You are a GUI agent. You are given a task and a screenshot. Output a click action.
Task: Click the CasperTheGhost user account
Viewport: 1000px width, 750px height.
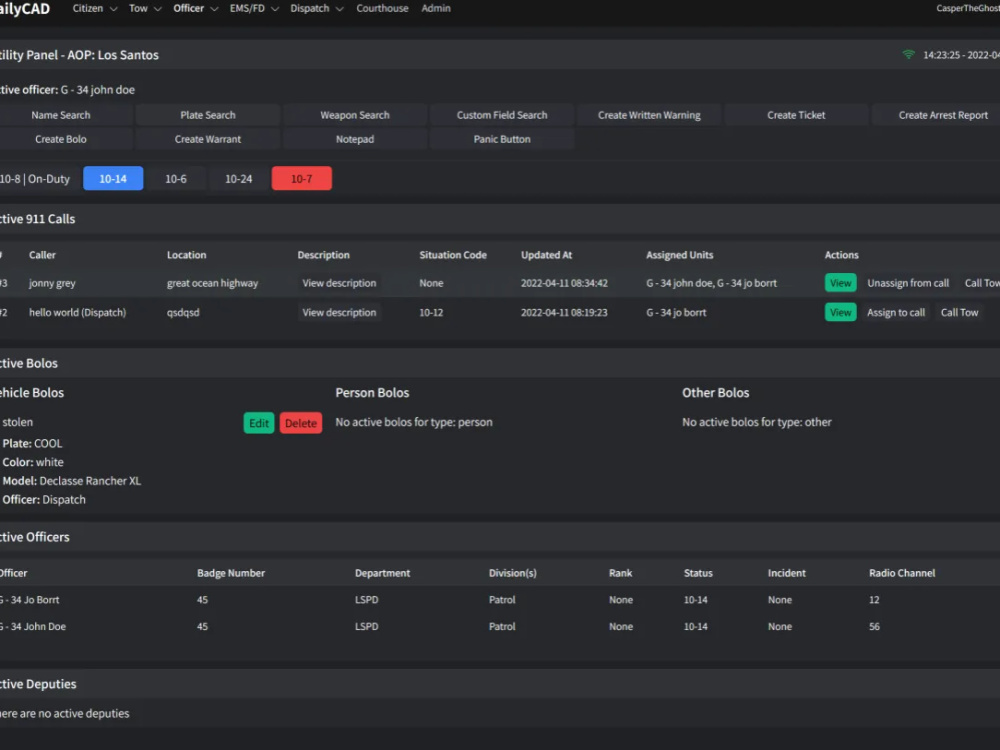967,8
